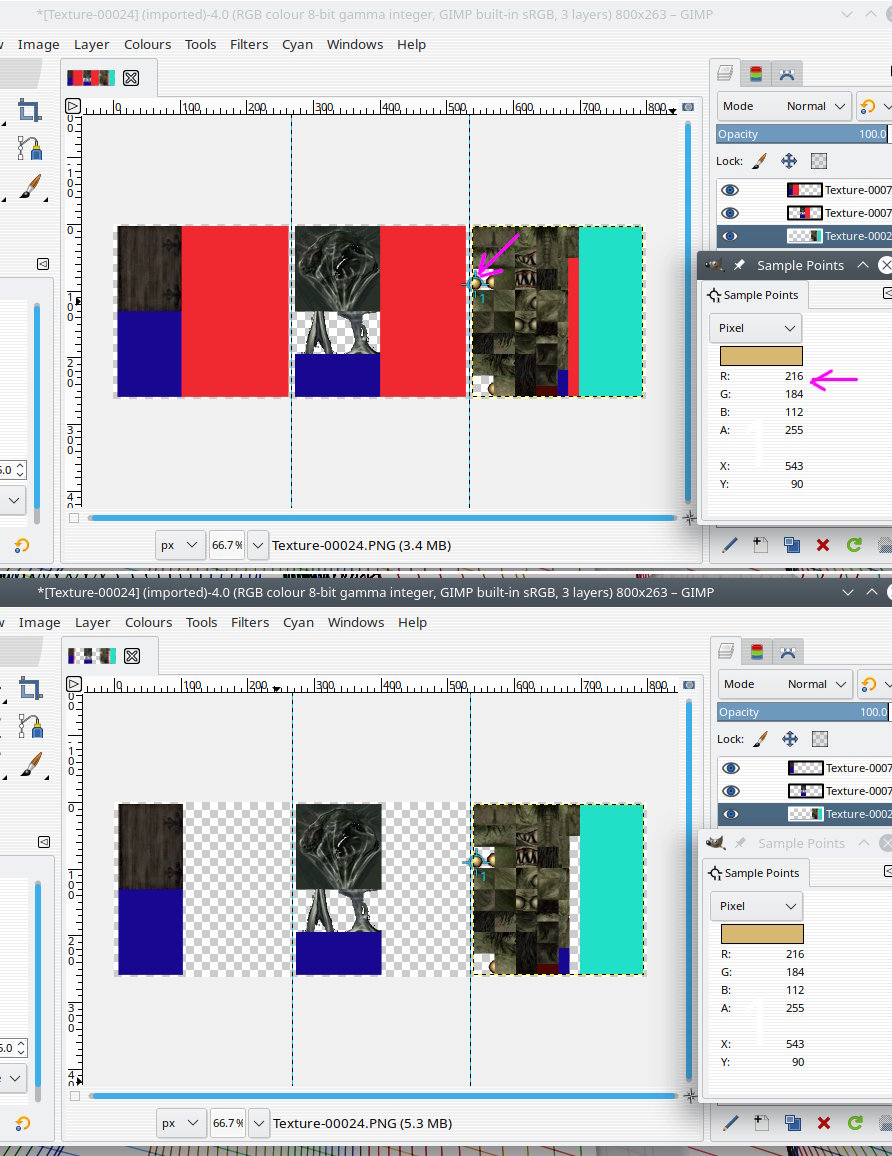This screenshot has width=892, height=1156.
Task: Click the lock alpha channel icon in the lower window
Action: [x=820, y=739]
